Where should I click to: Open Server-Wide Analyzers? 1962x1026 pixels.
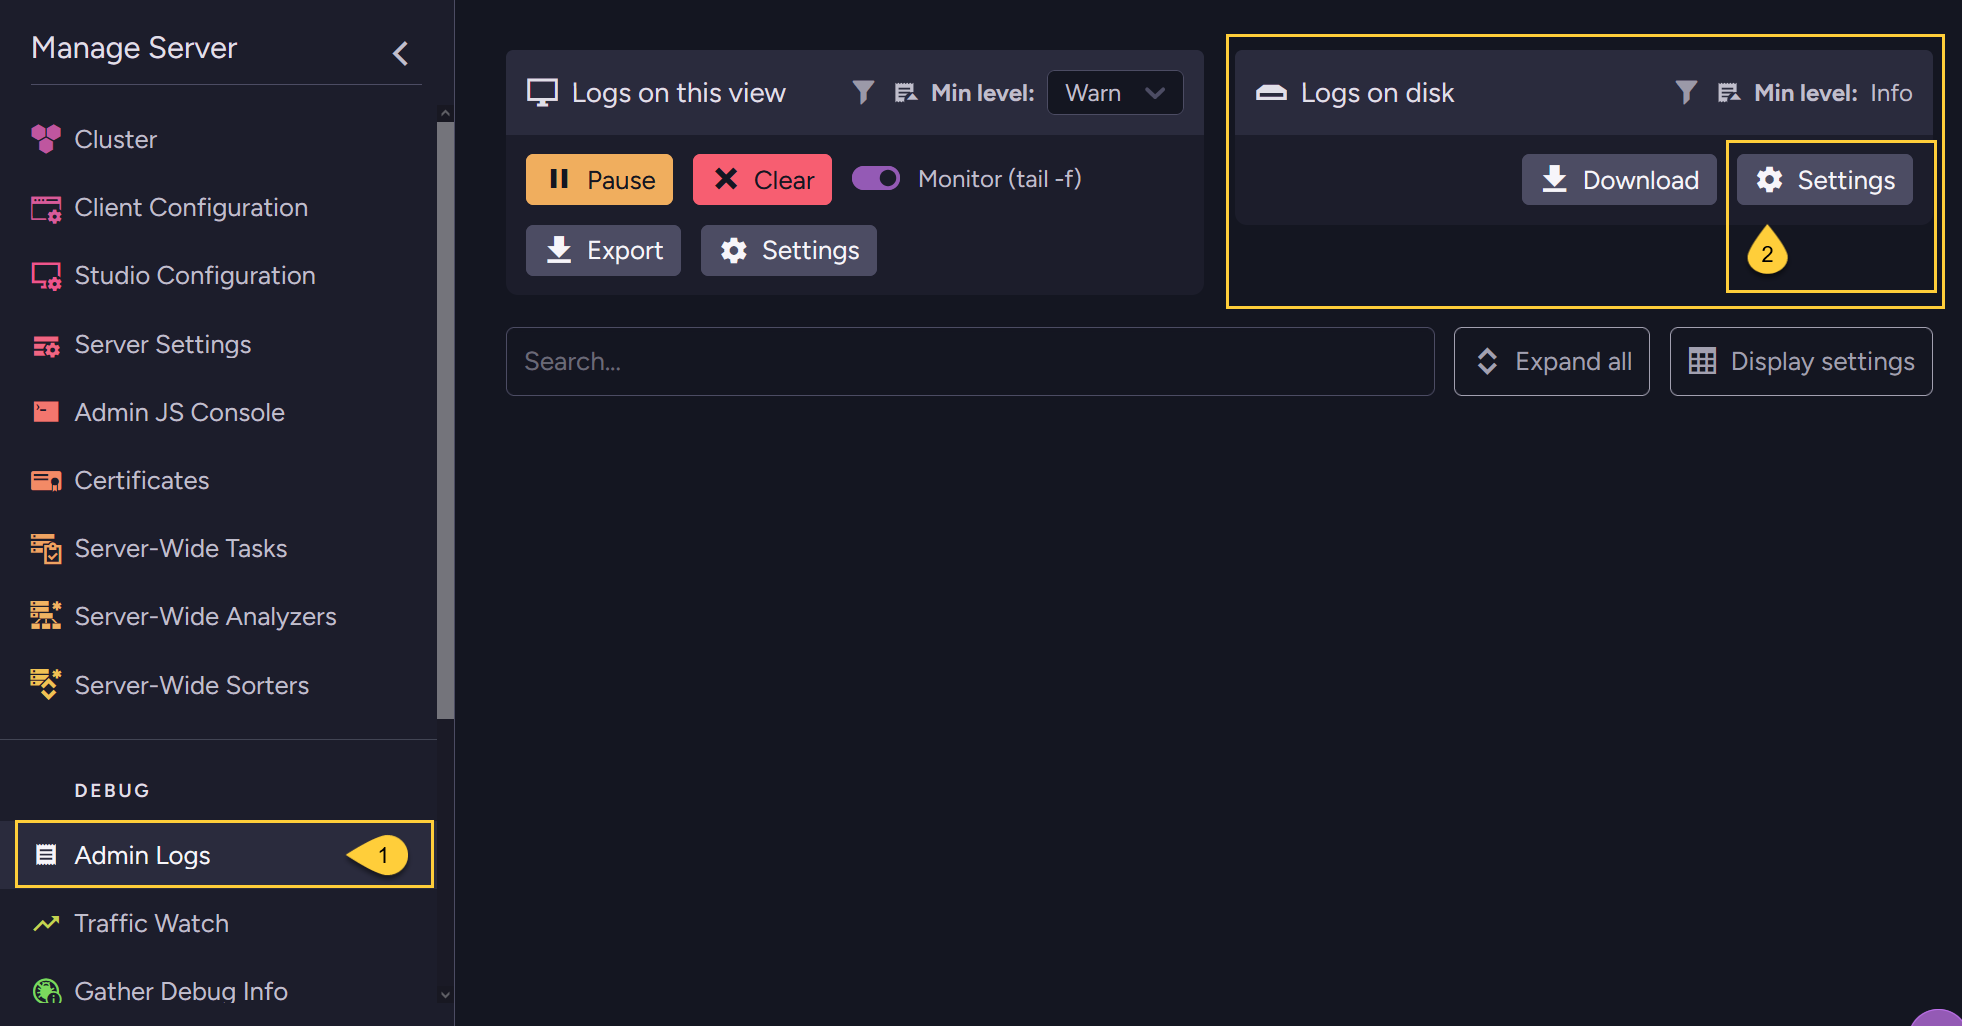(x=205, y=616)
